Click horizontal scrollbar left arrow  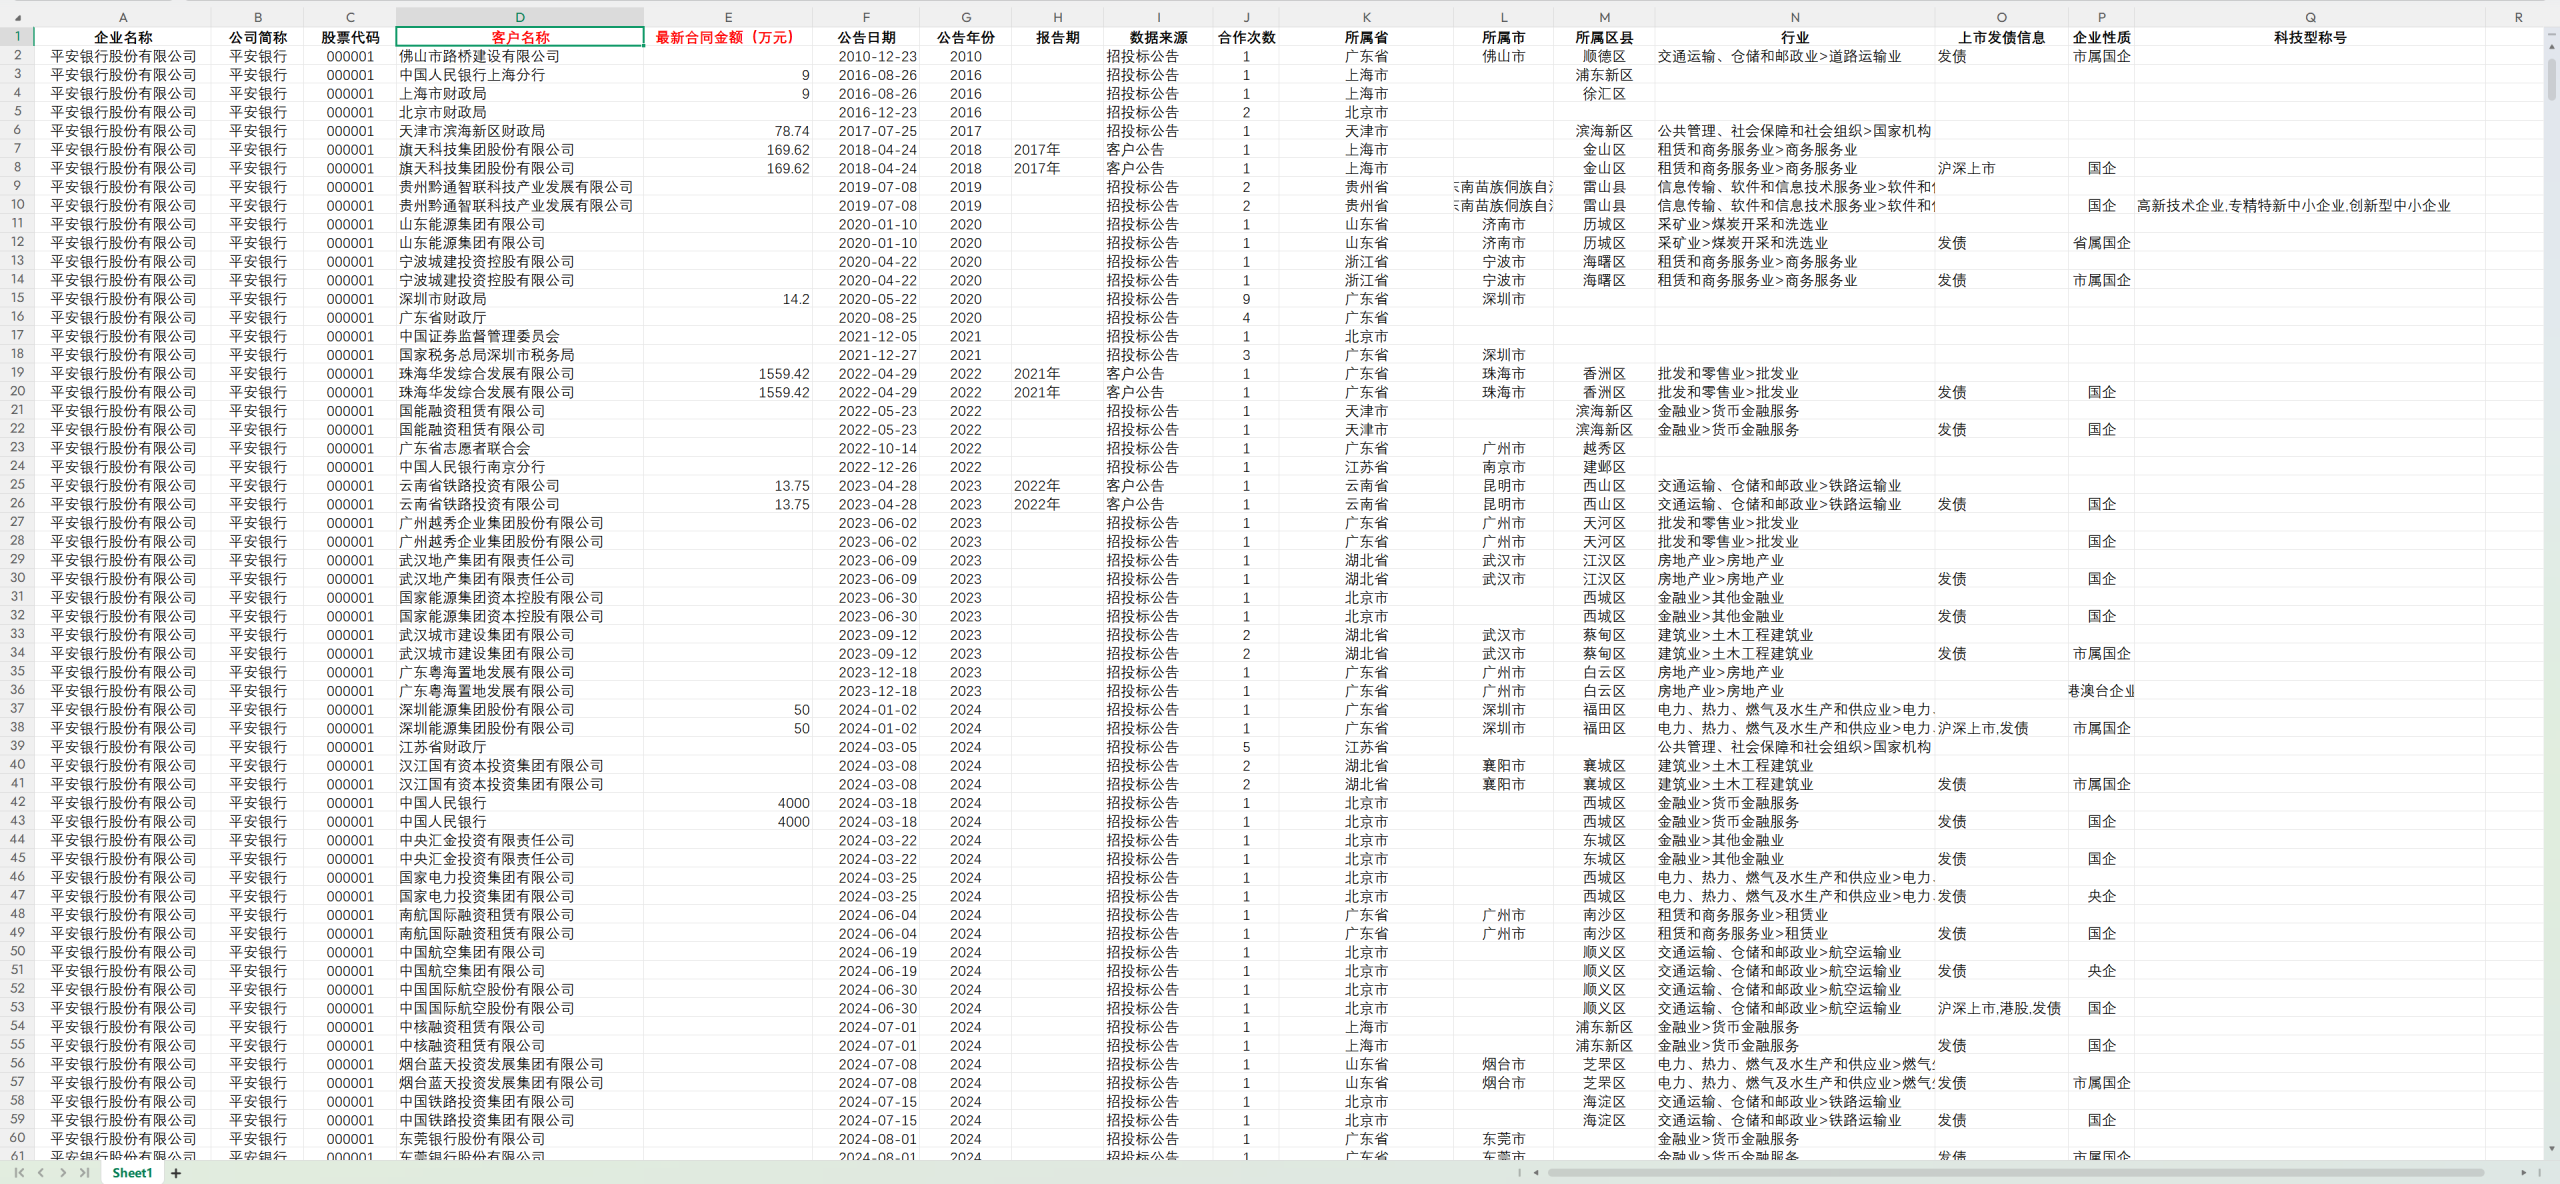tap(1536, 1173)
